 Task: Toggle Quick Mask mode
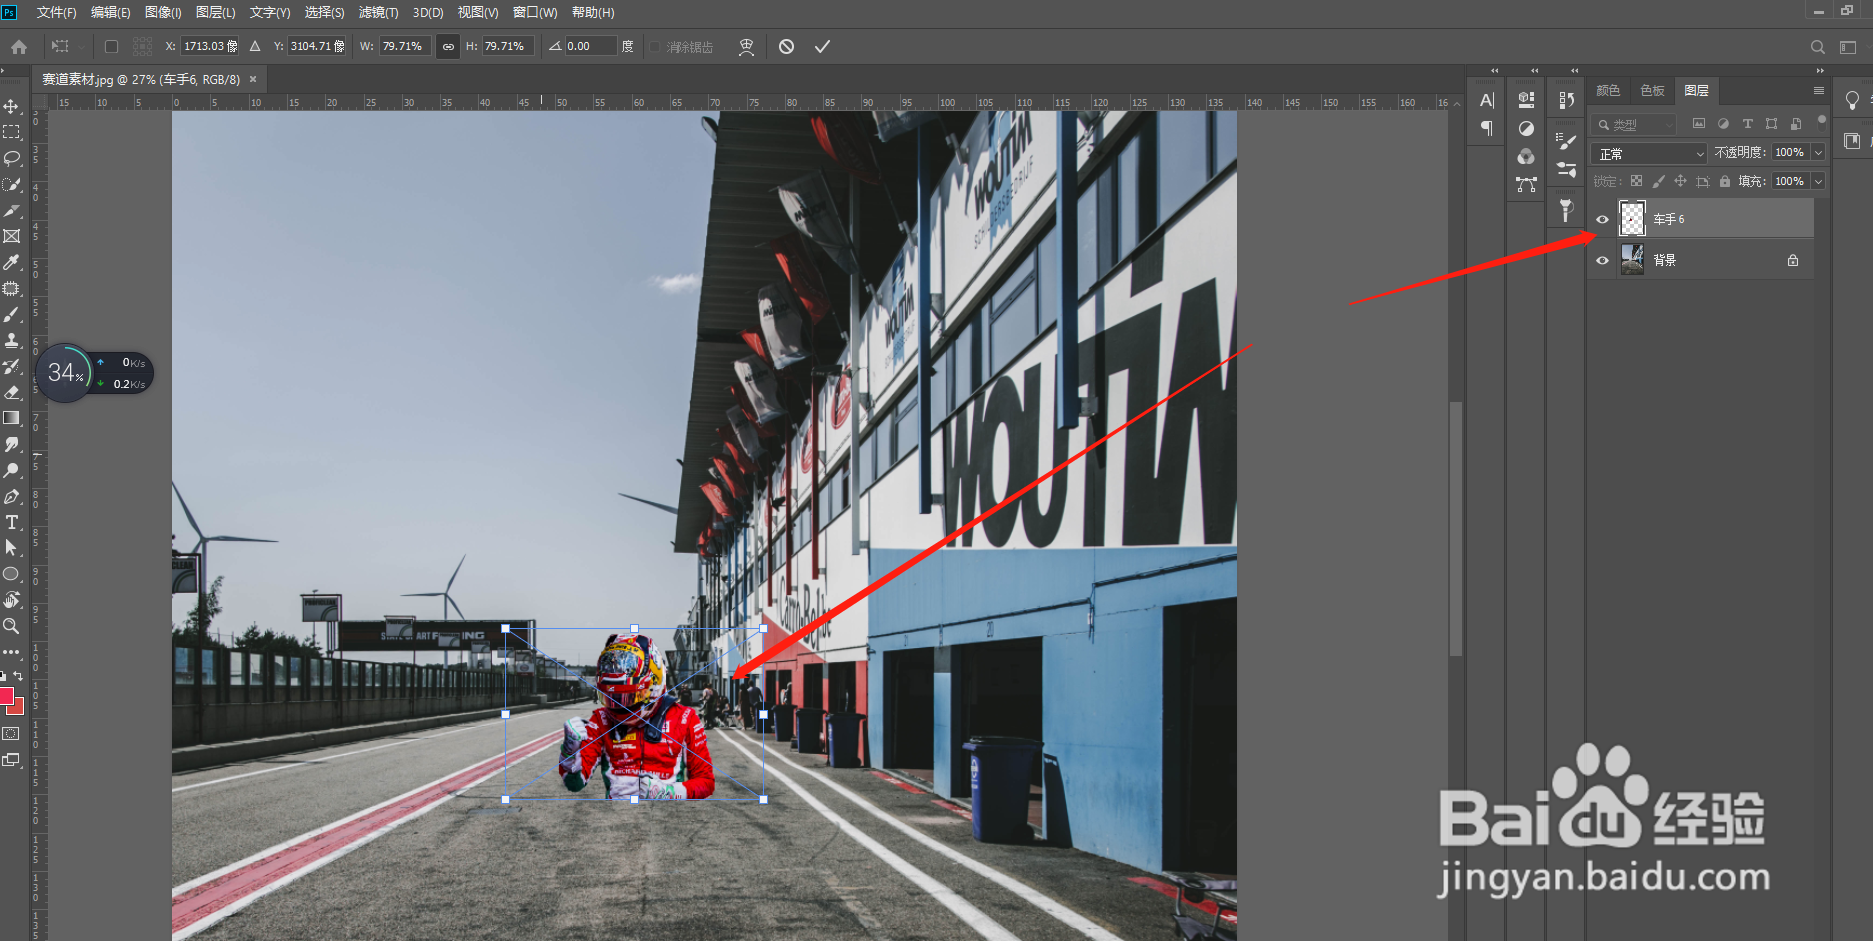coord(11,734)
